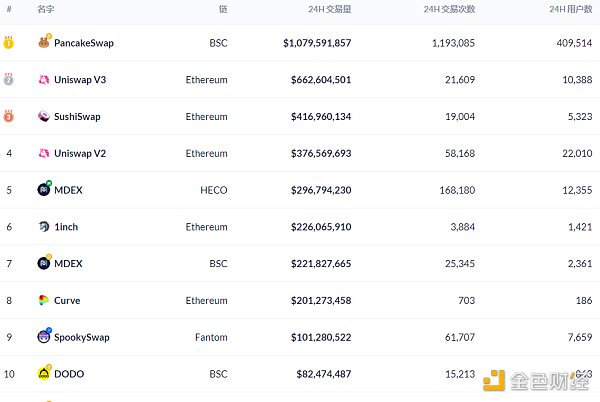The height and width of the screenshot is (402, 600).
Task: Open the SpookySwap name link
Action: (81, 337)
